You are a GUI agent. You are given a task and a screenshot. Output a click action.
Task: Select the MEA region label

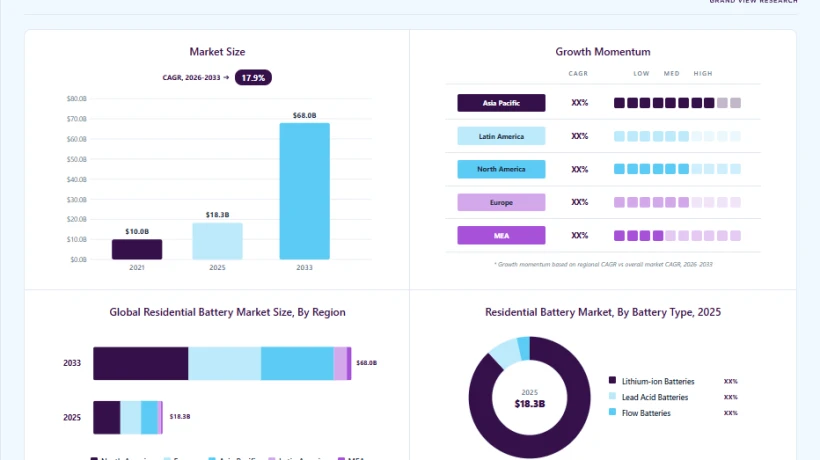point(501,235)
